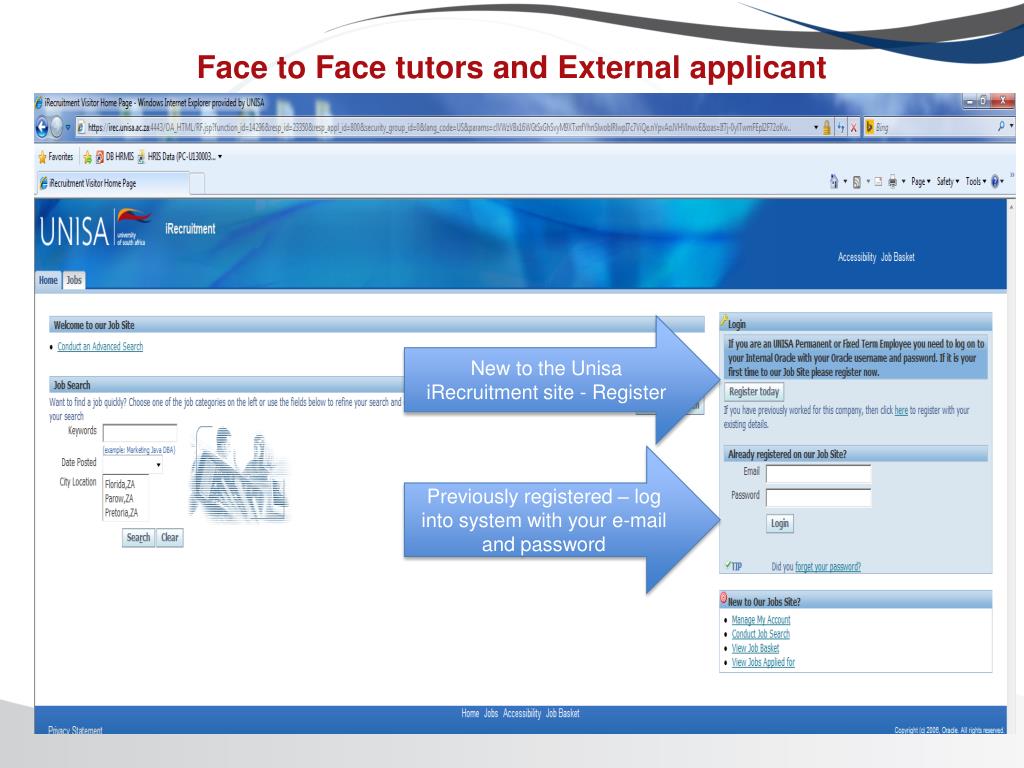Open the Manage My Account link
Viewport: 1024px width, 768px height.
click(761, 620)
